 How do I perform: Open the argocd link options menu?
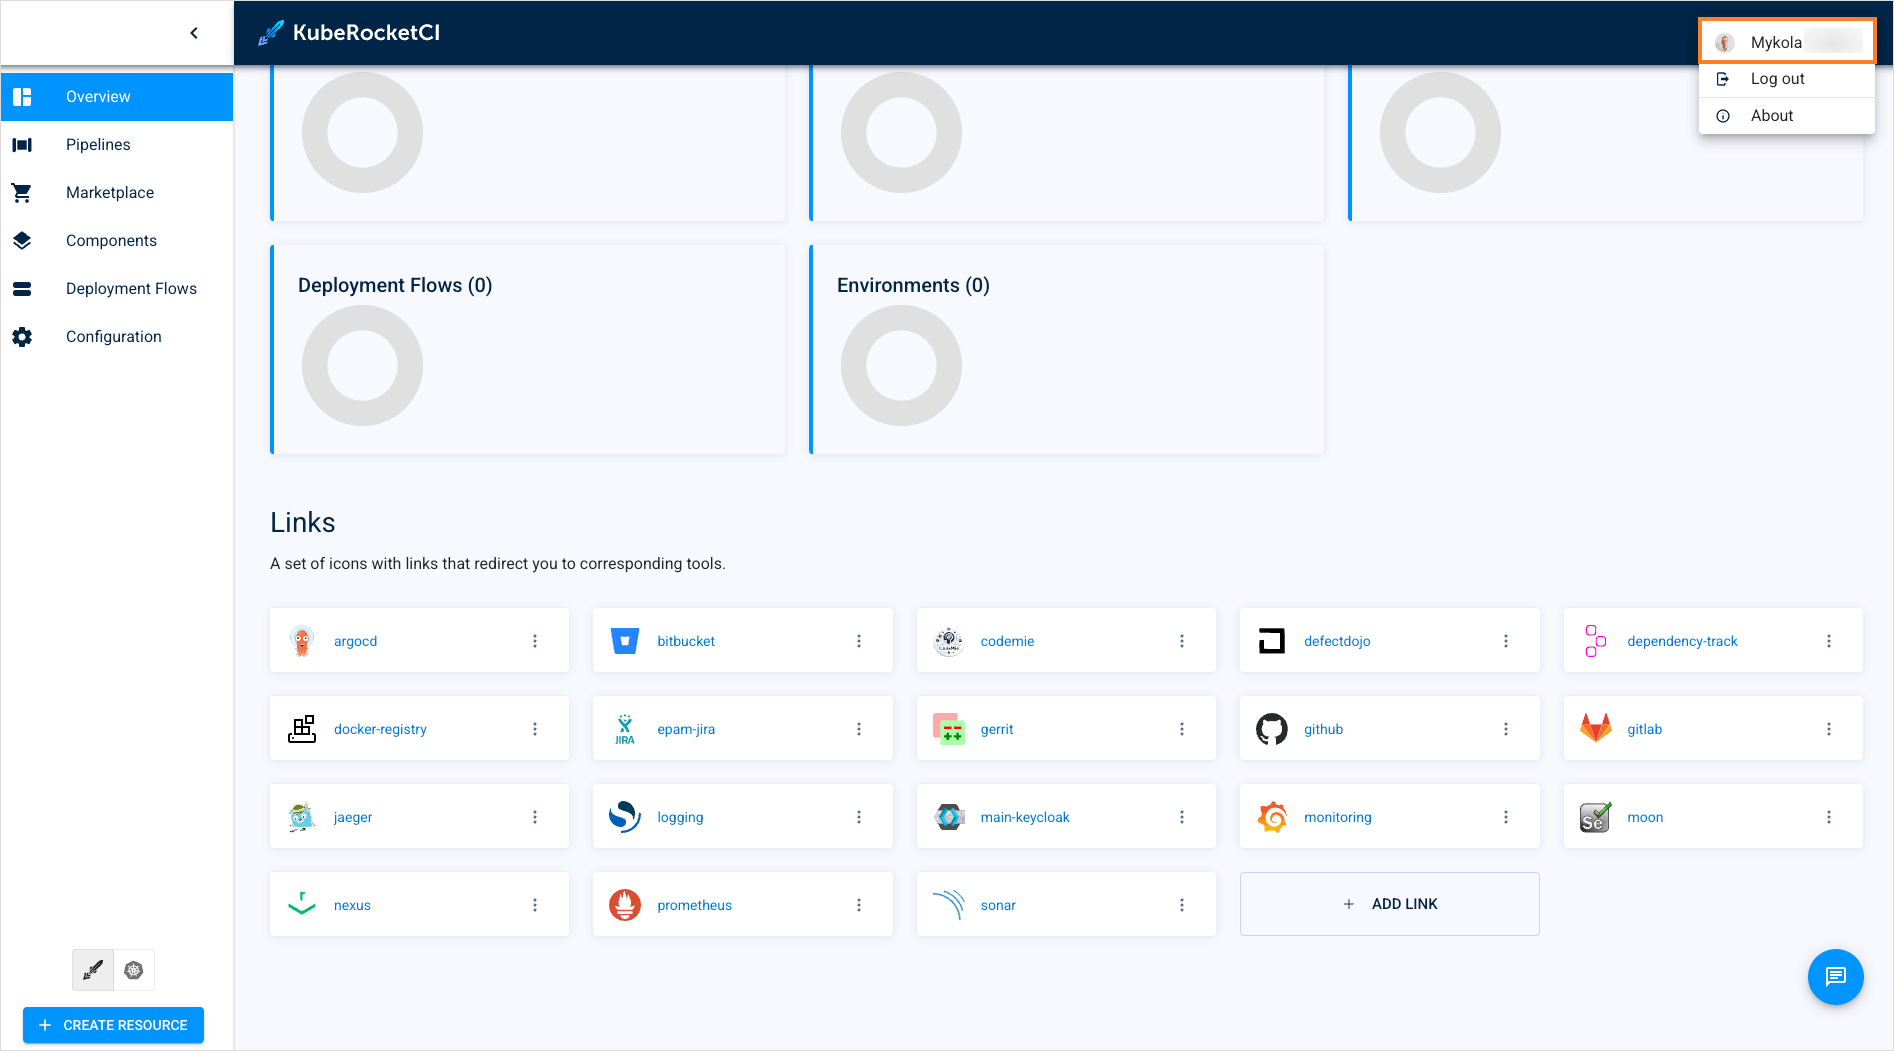535,641
